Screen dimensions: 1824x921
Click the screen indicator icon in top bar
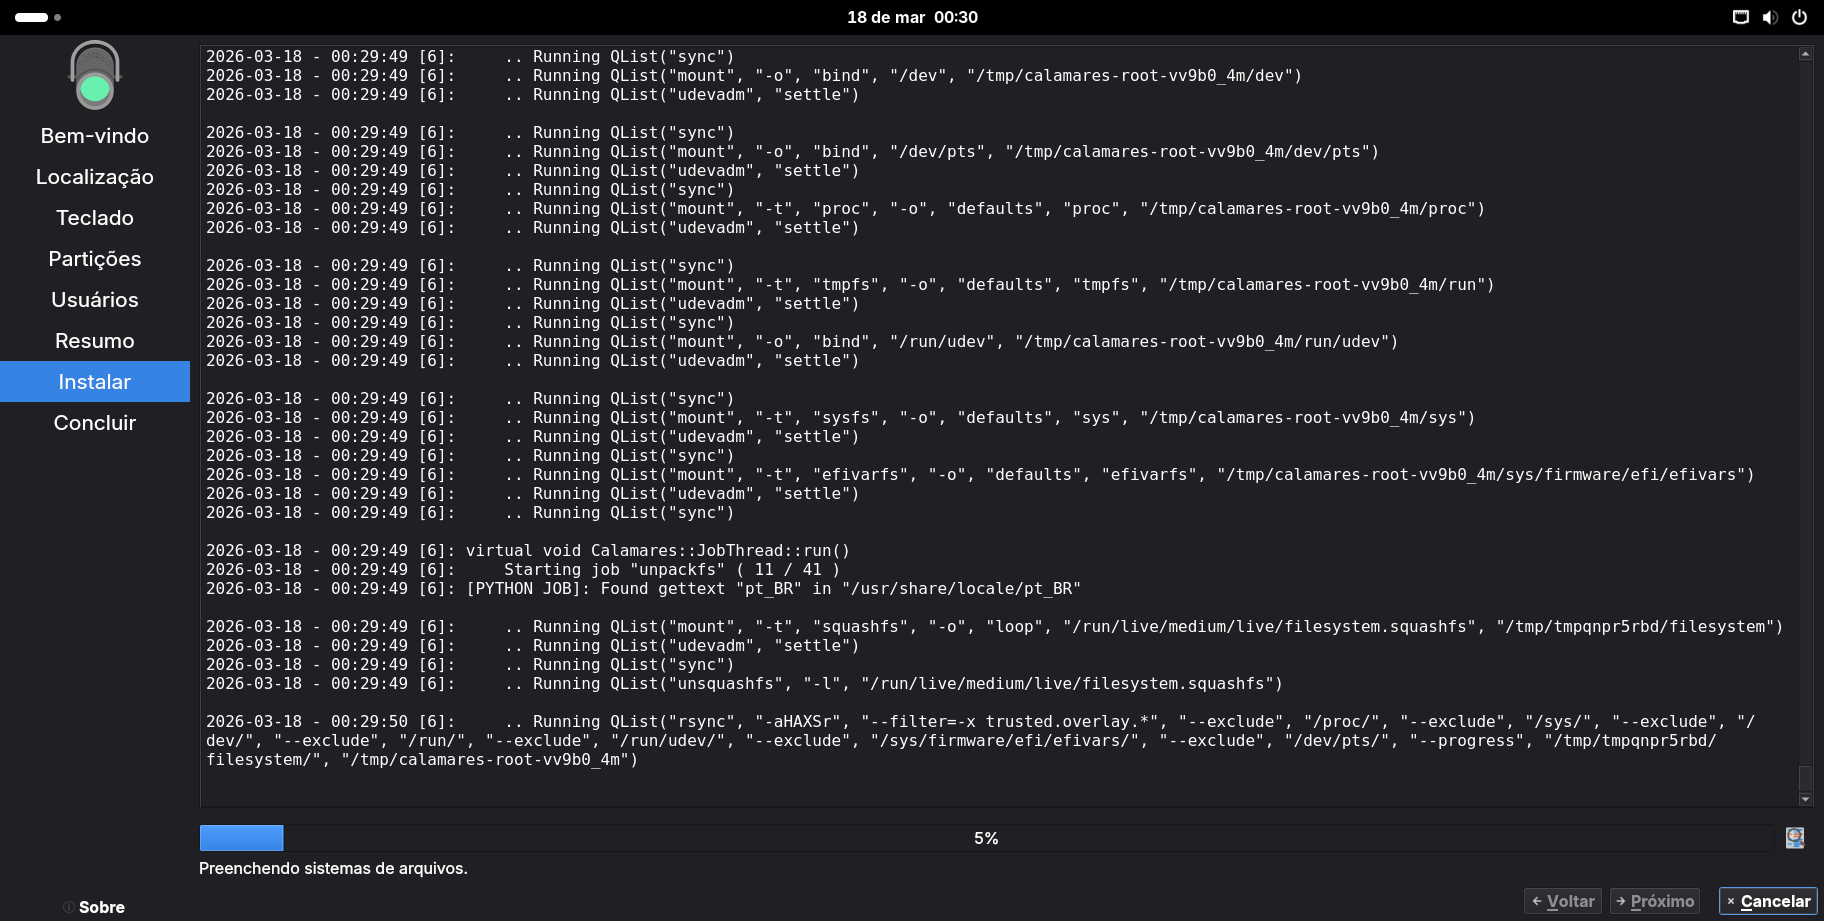tap(1741, 17)
